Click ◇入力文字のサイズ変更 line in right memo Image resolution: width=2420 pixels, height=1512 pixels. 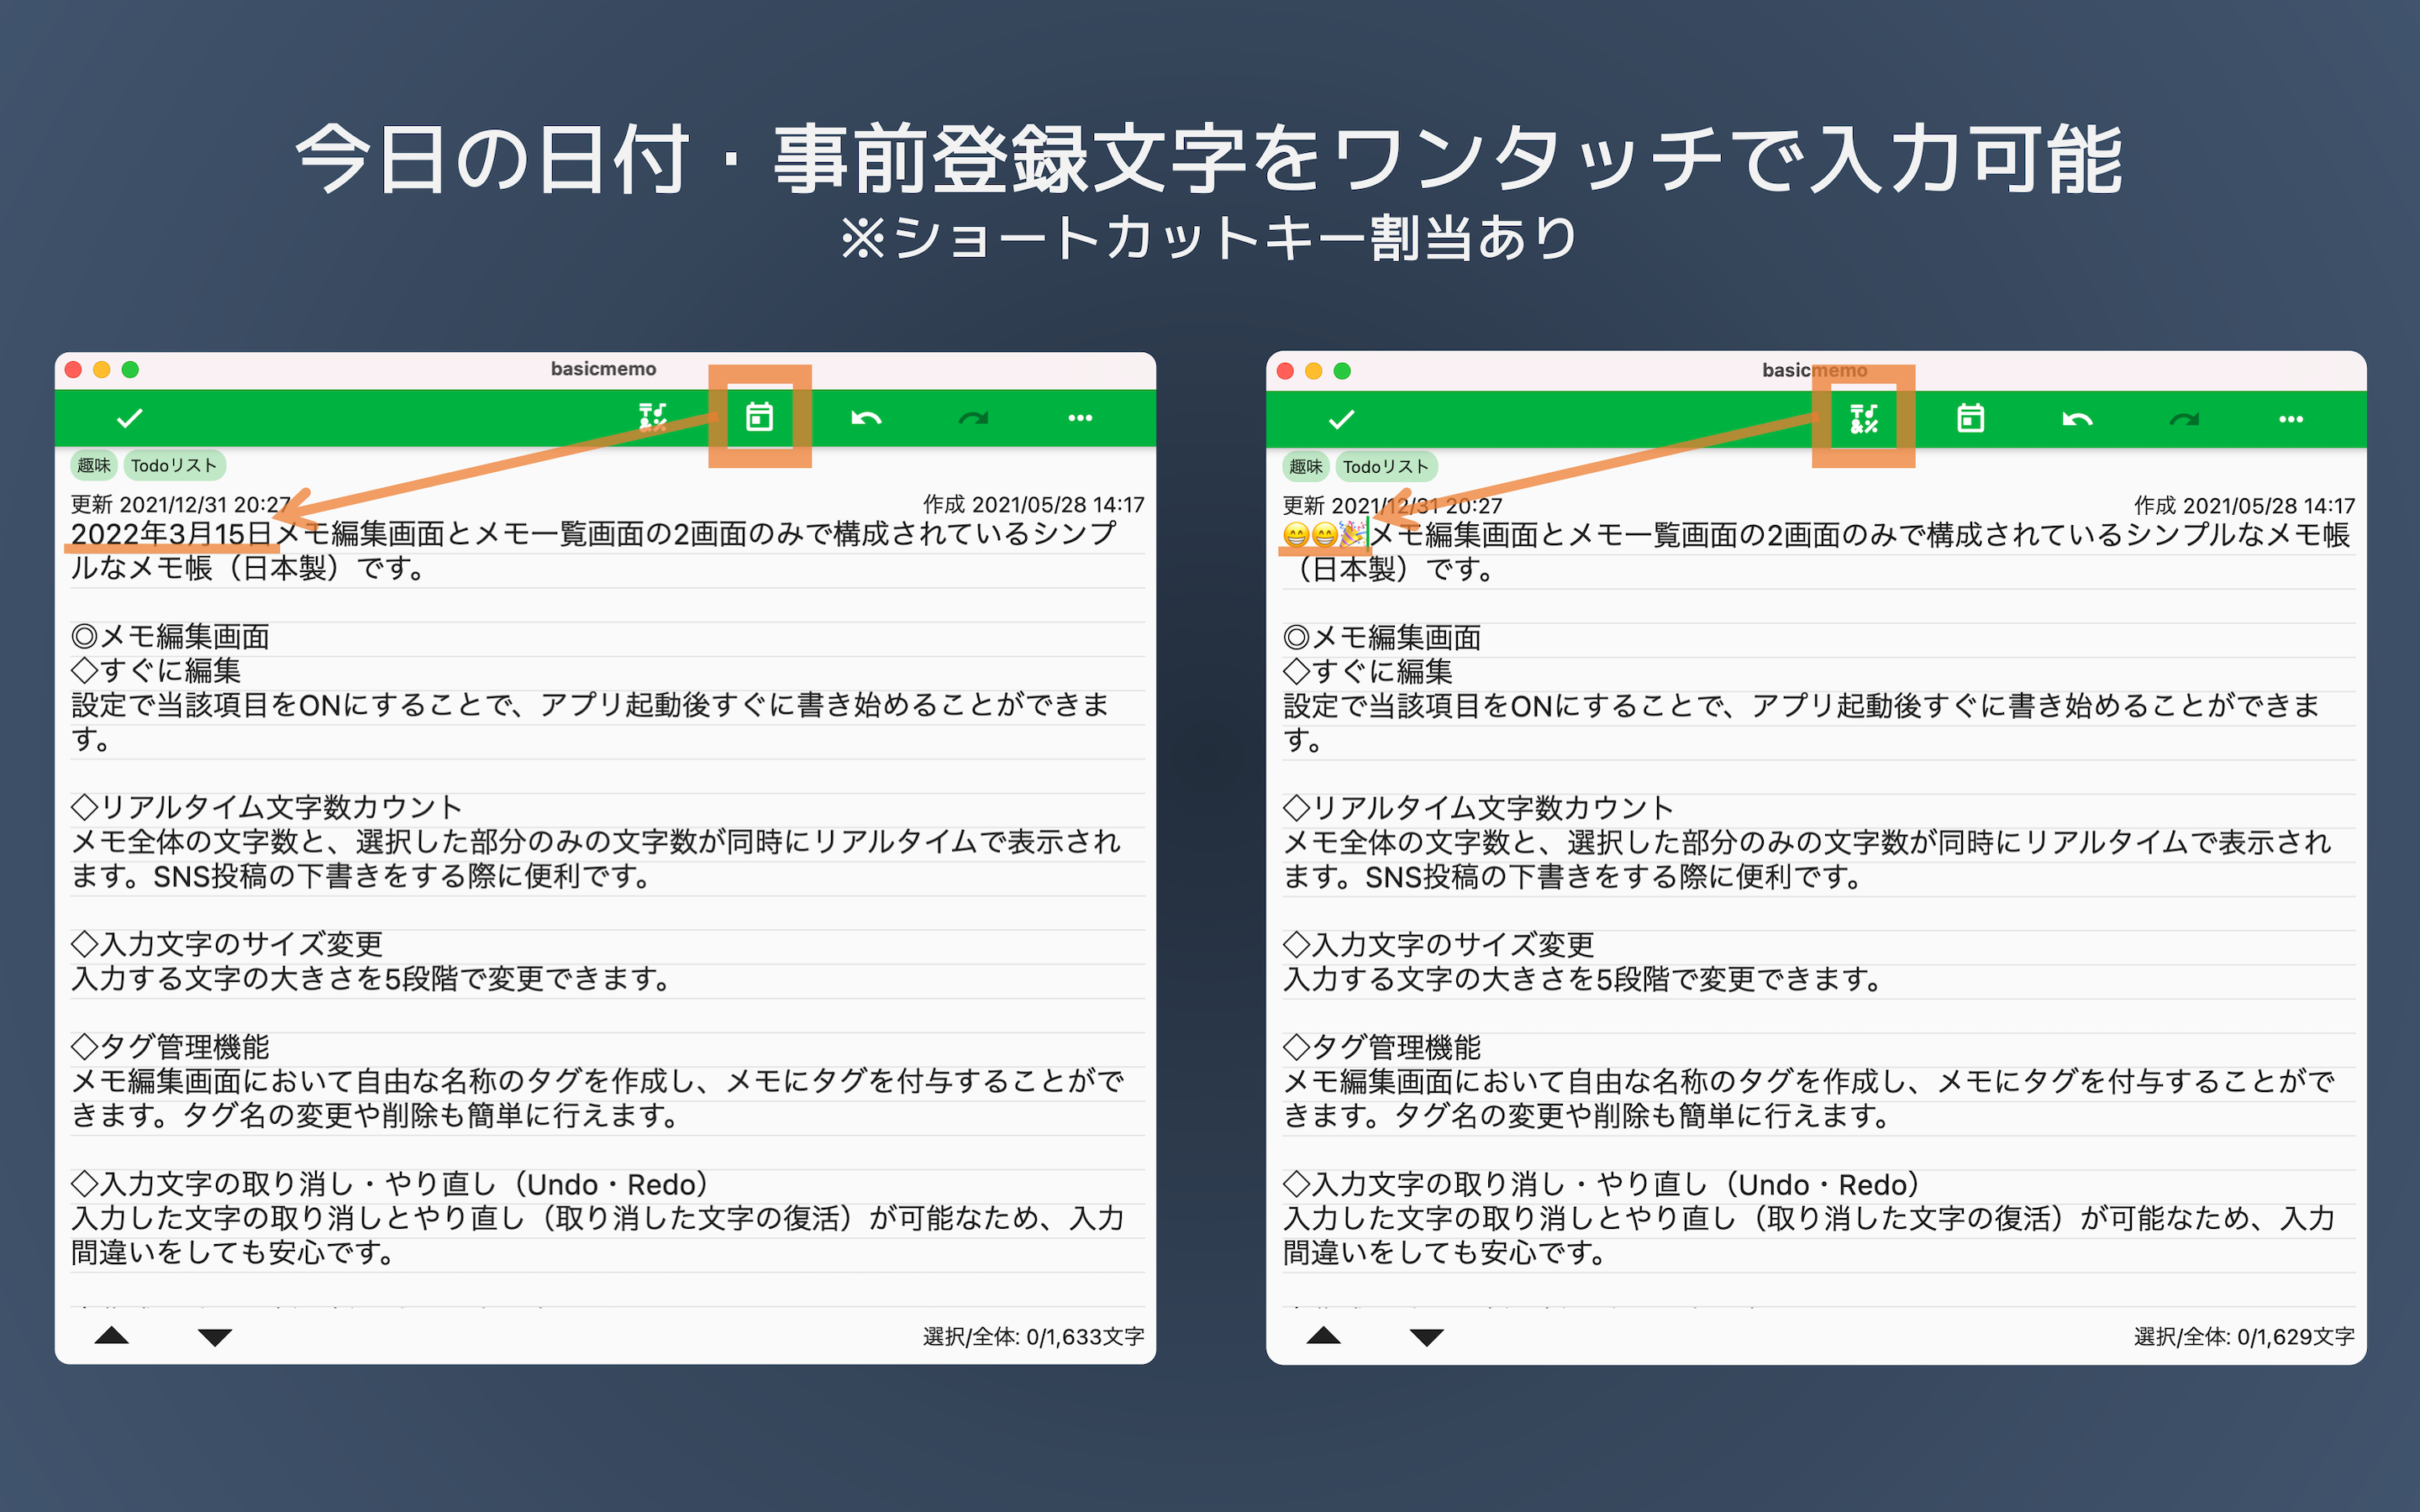click(1439, 945)
